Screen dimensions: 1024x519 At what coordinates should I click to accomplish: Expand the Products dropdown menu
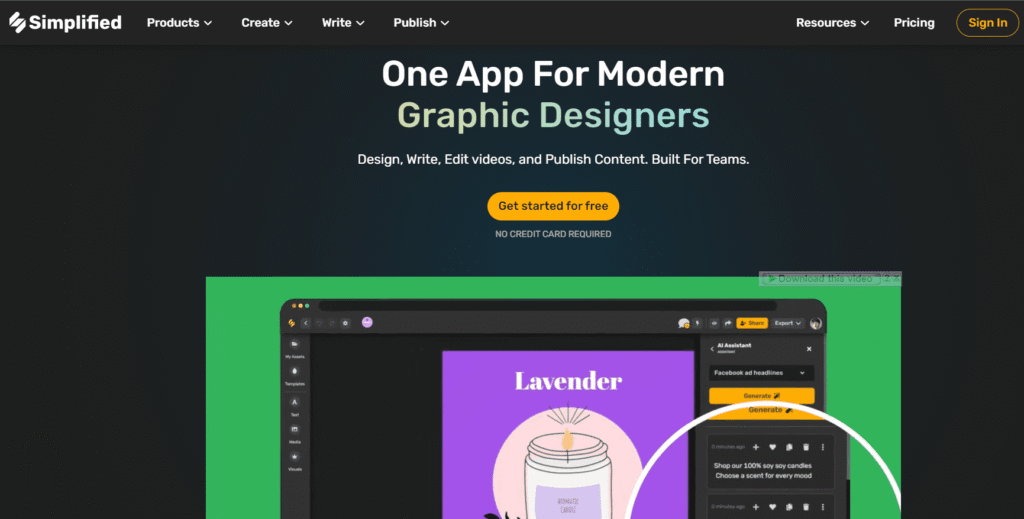(x=179, y=22)
